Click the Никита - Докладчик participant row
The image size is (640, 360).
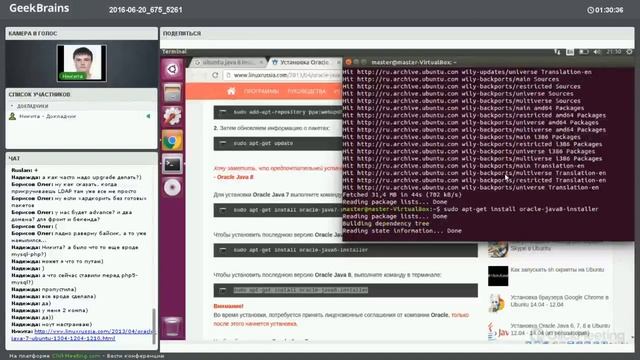(81, 116)
